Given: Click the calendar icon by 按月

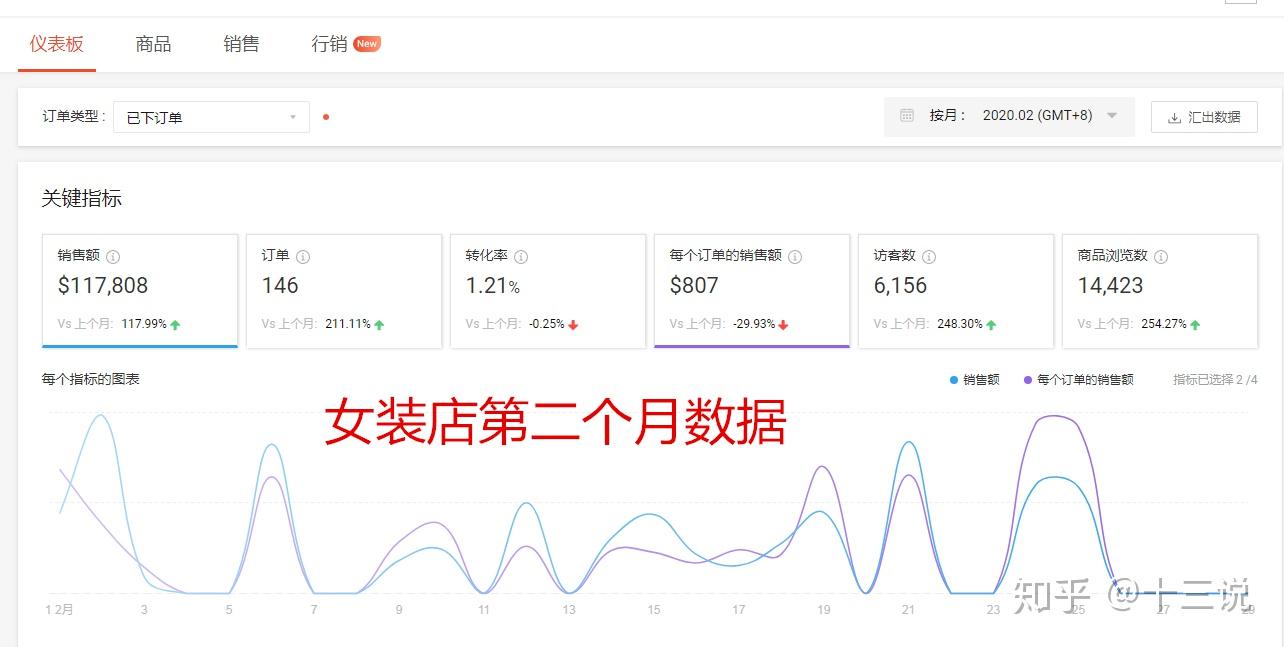Looking at the screenshot, I should [x=907, y=116].
